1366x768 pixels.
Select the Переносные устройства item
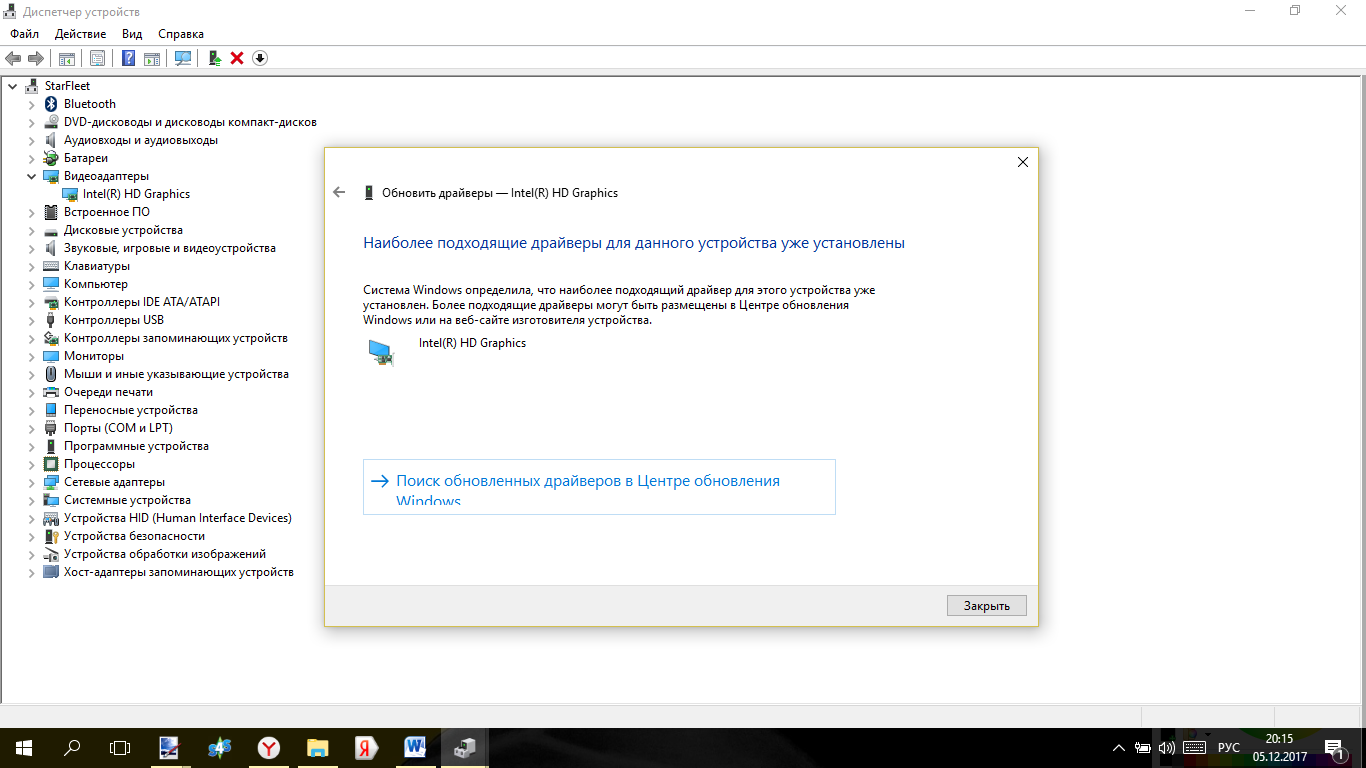tap(130, 410)
